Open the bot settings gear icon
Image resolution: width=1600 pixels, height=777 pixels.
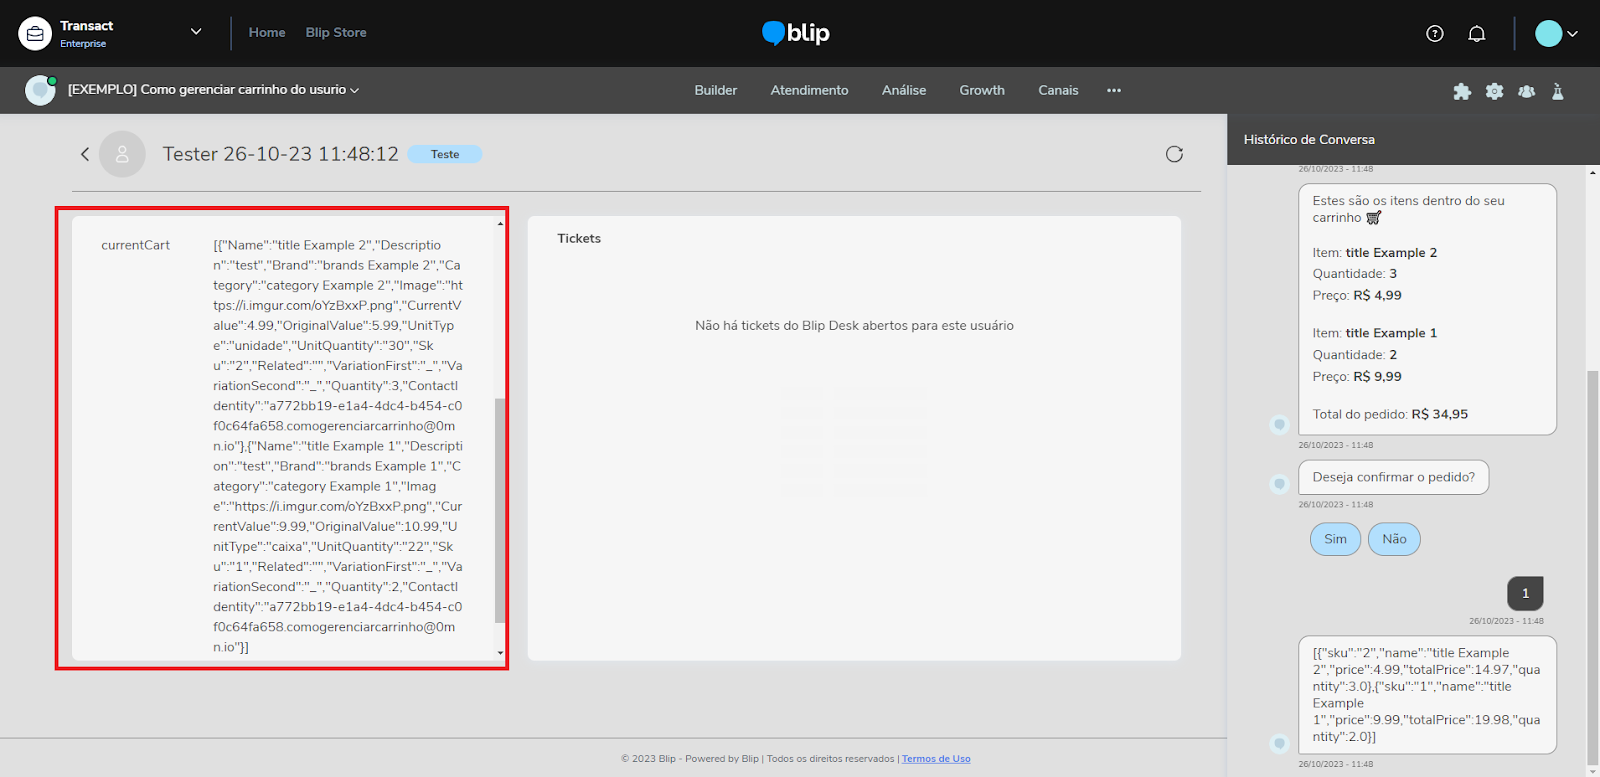click(x=1494, y=91)
